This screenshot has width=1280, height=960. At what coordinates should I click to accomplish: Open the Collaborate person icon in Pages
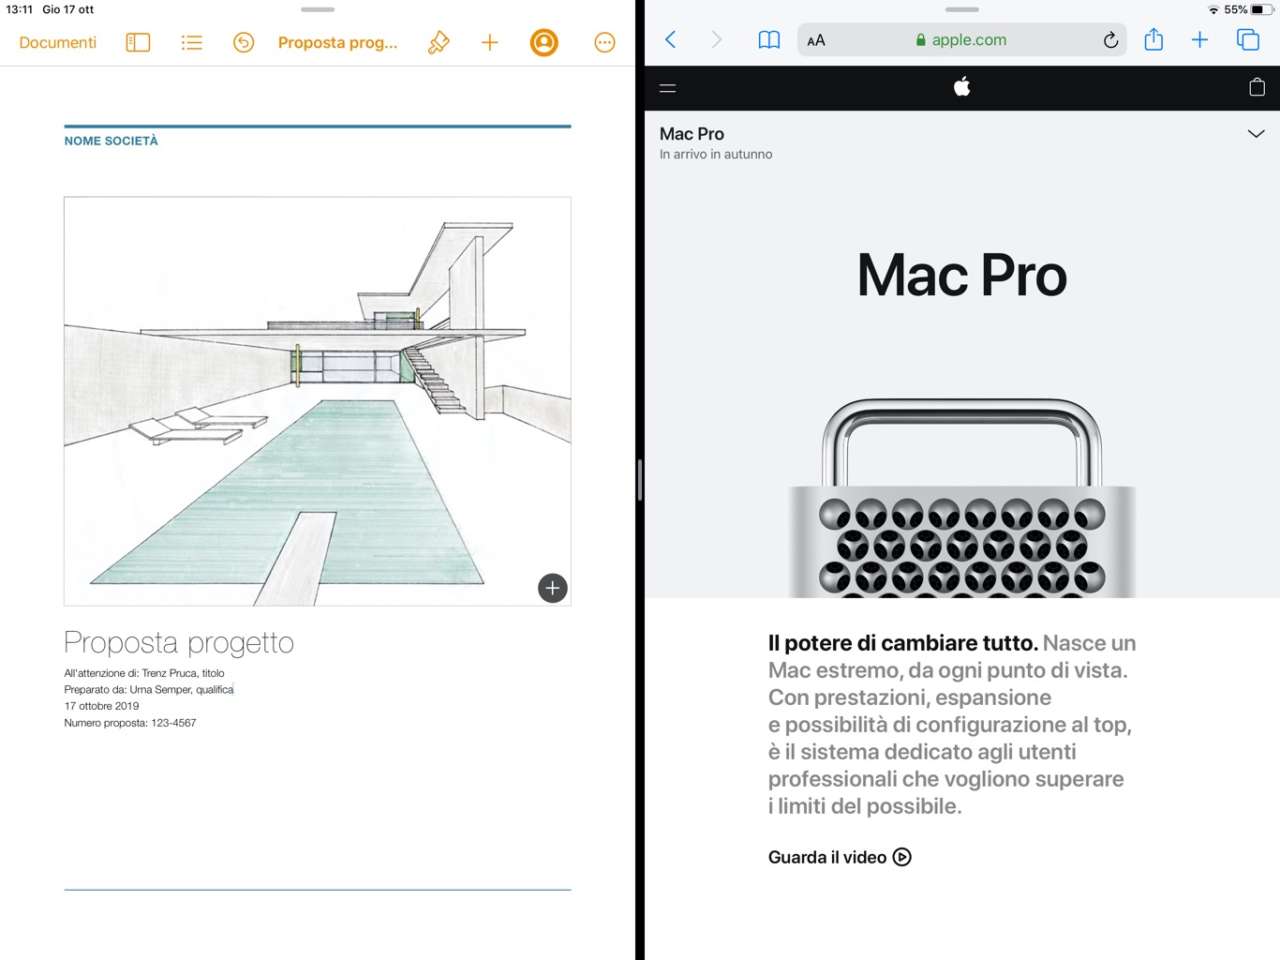pos(544,42)
